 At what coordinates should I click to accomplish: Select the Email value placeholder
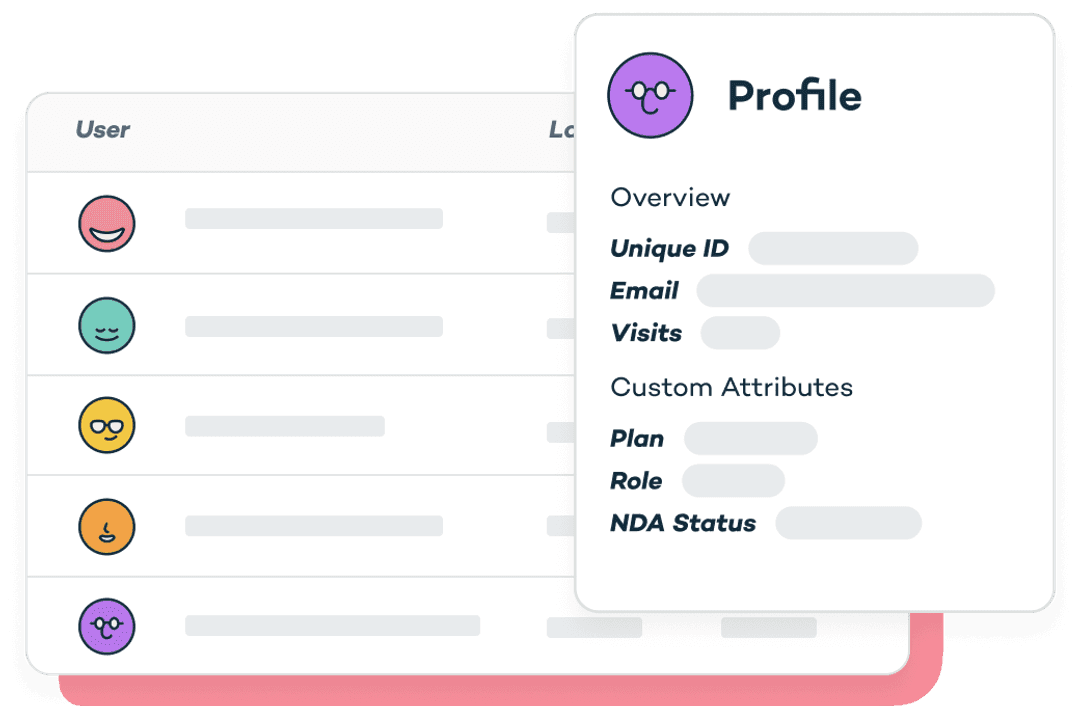(845, 291)
